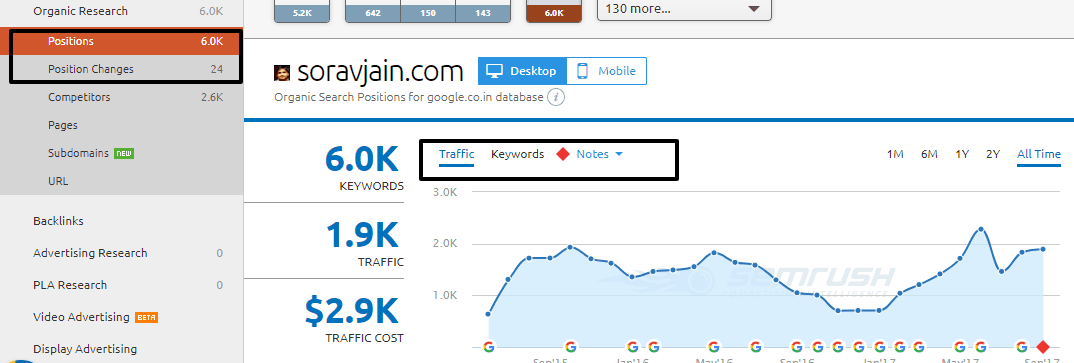The image size is (1074, 363).
Task: Open the 130 more dropdown
Action: click(684, 9)
